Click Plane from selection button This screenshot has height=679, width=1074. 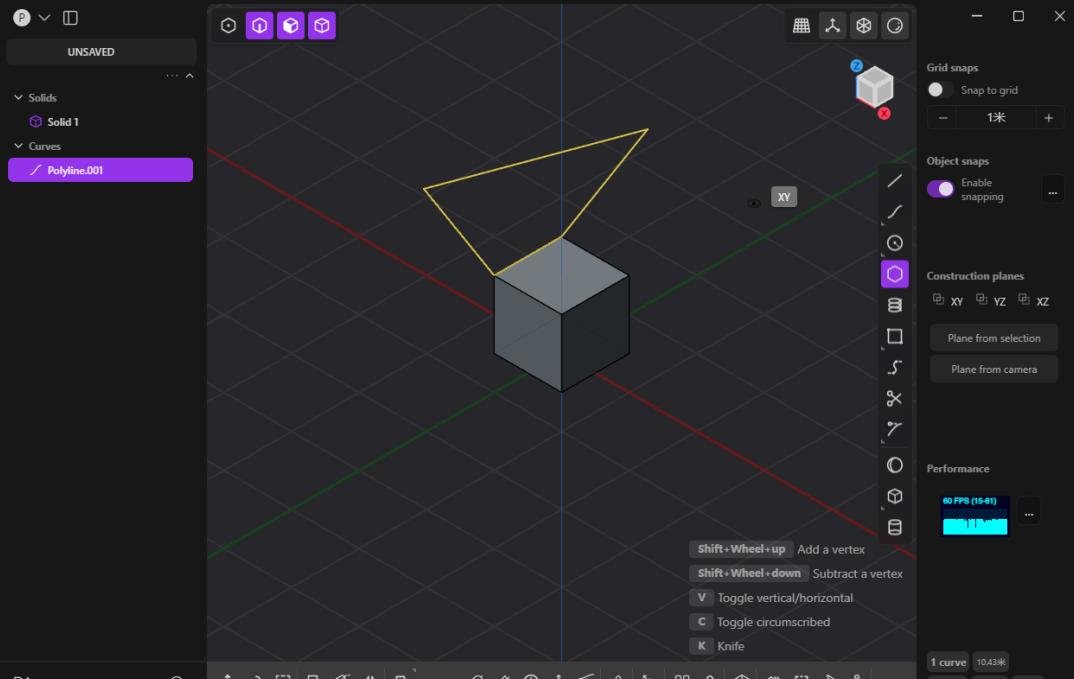[x=994, y=338]
